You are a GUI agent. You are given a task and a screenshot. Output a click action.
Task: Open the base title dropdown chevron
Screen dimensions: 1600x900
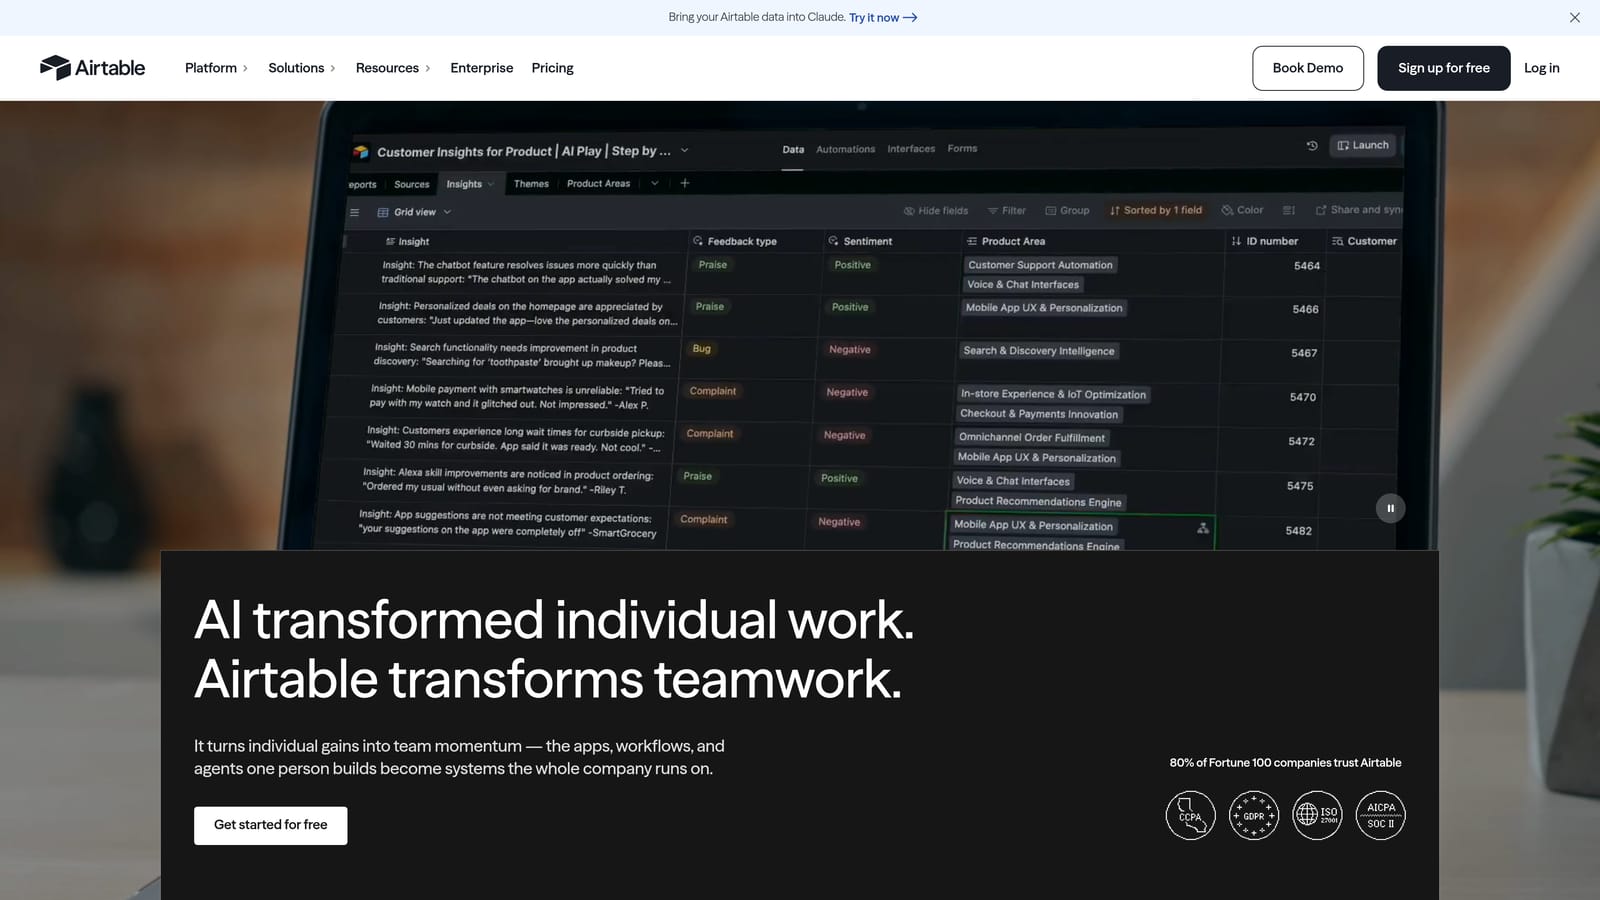[x=685, y=150]
